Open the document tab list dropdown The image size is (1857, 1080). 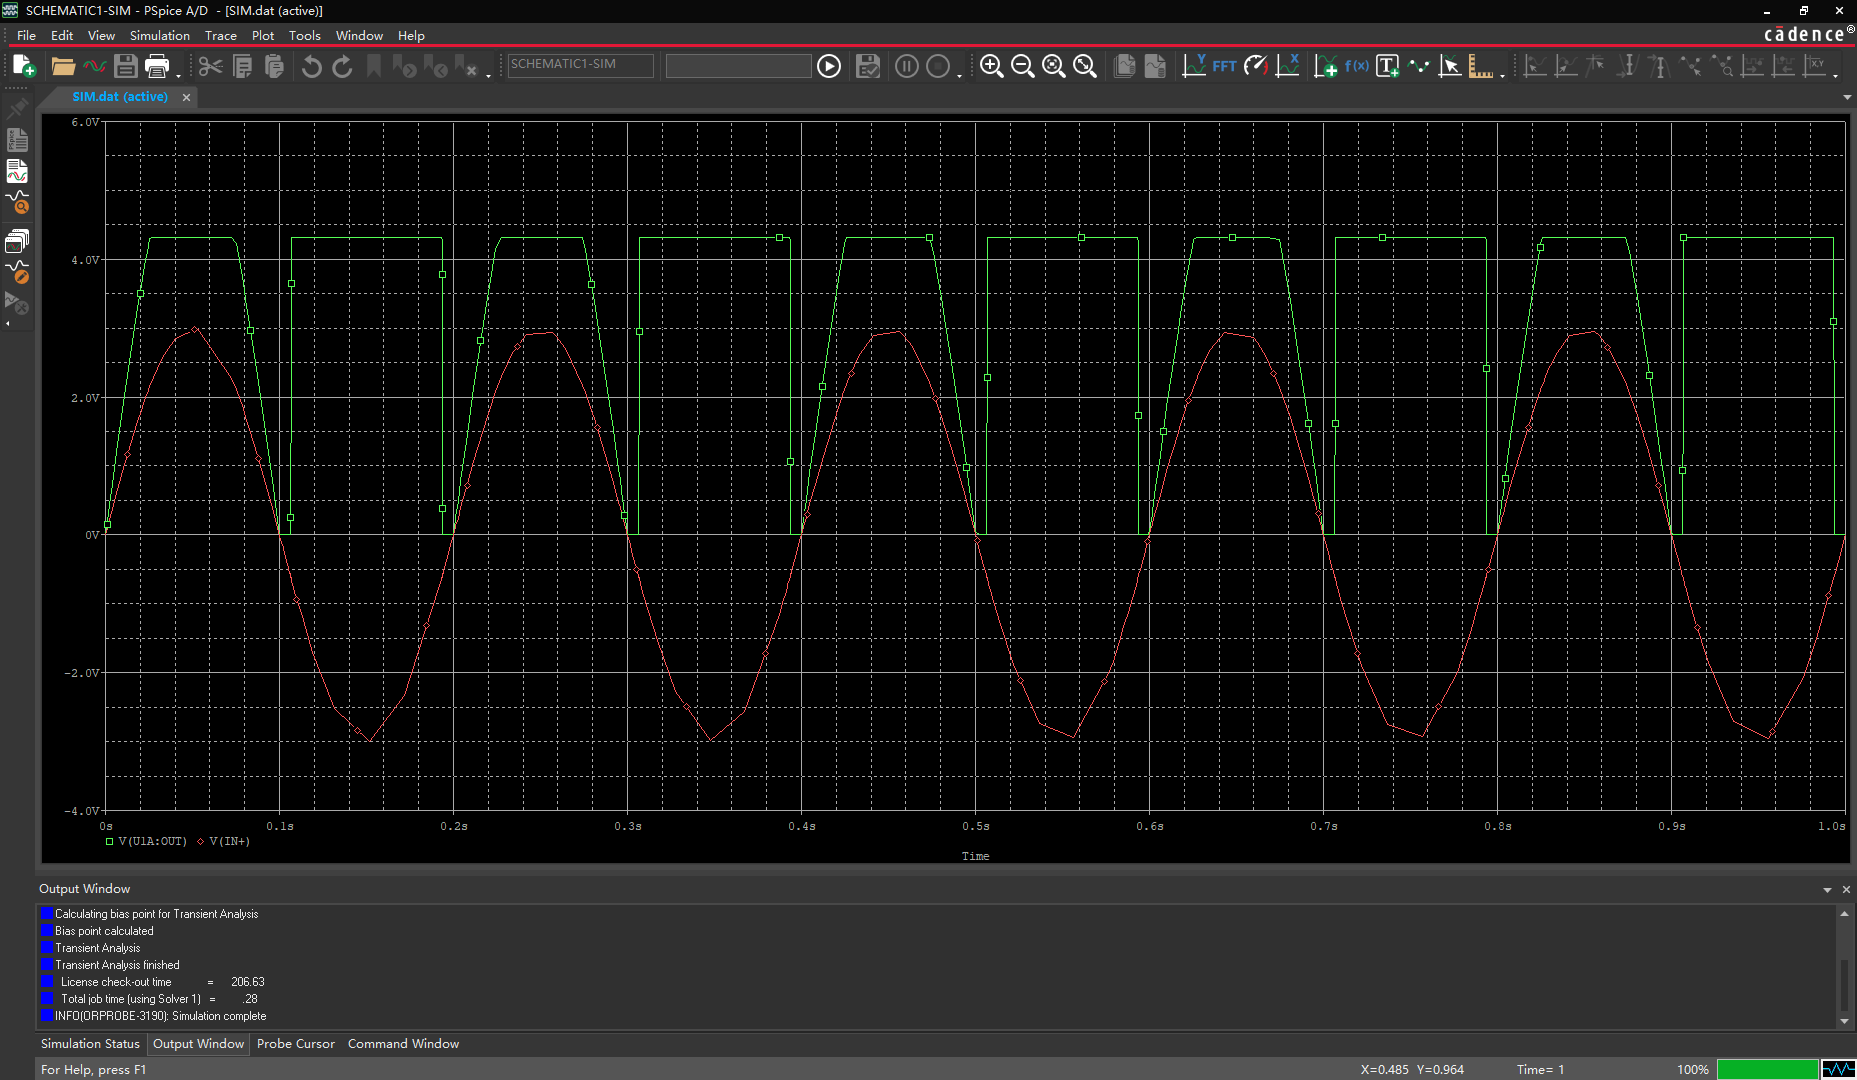point(1846,97)
